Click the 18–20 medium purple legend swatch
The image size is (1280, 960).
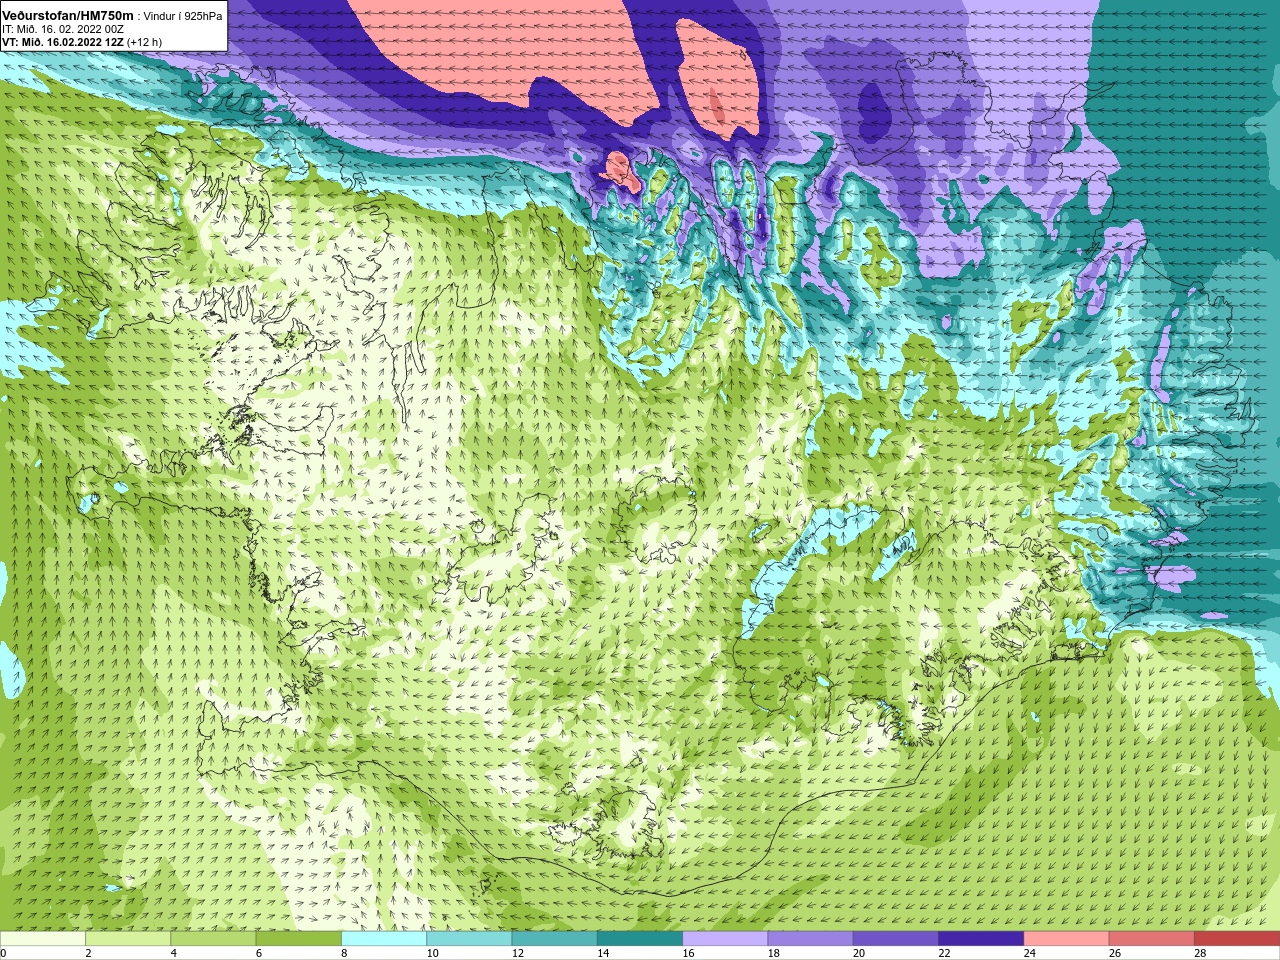click(x=810, y=939)
